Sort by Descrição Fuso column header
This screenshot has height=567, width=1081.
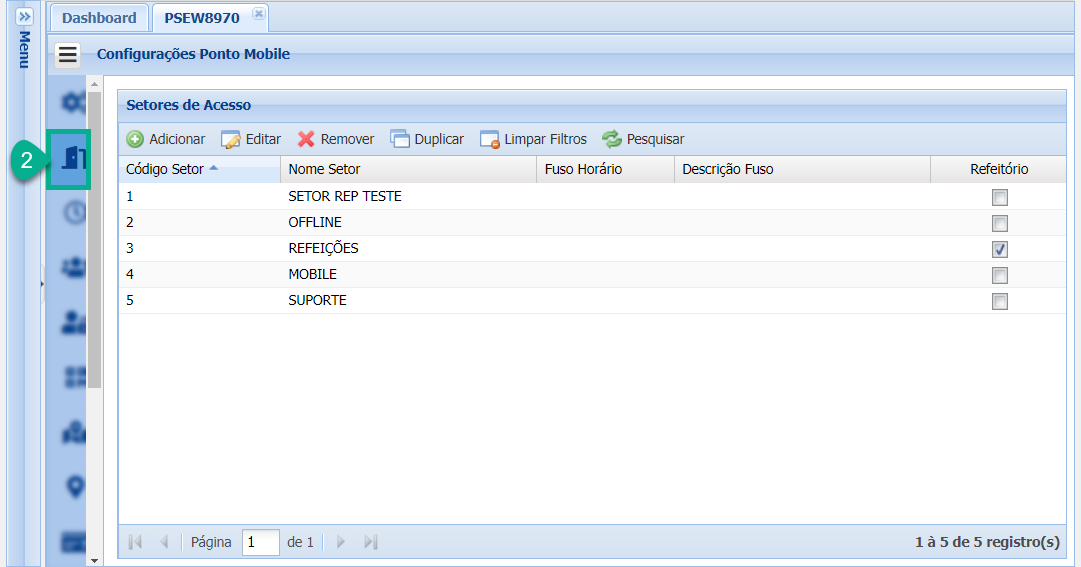click(x=802, y=169)
